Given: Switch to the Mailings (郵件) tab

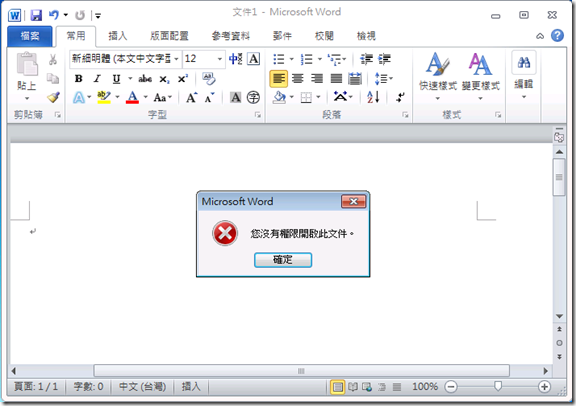Looking at the screenshot, I should 282,36.
